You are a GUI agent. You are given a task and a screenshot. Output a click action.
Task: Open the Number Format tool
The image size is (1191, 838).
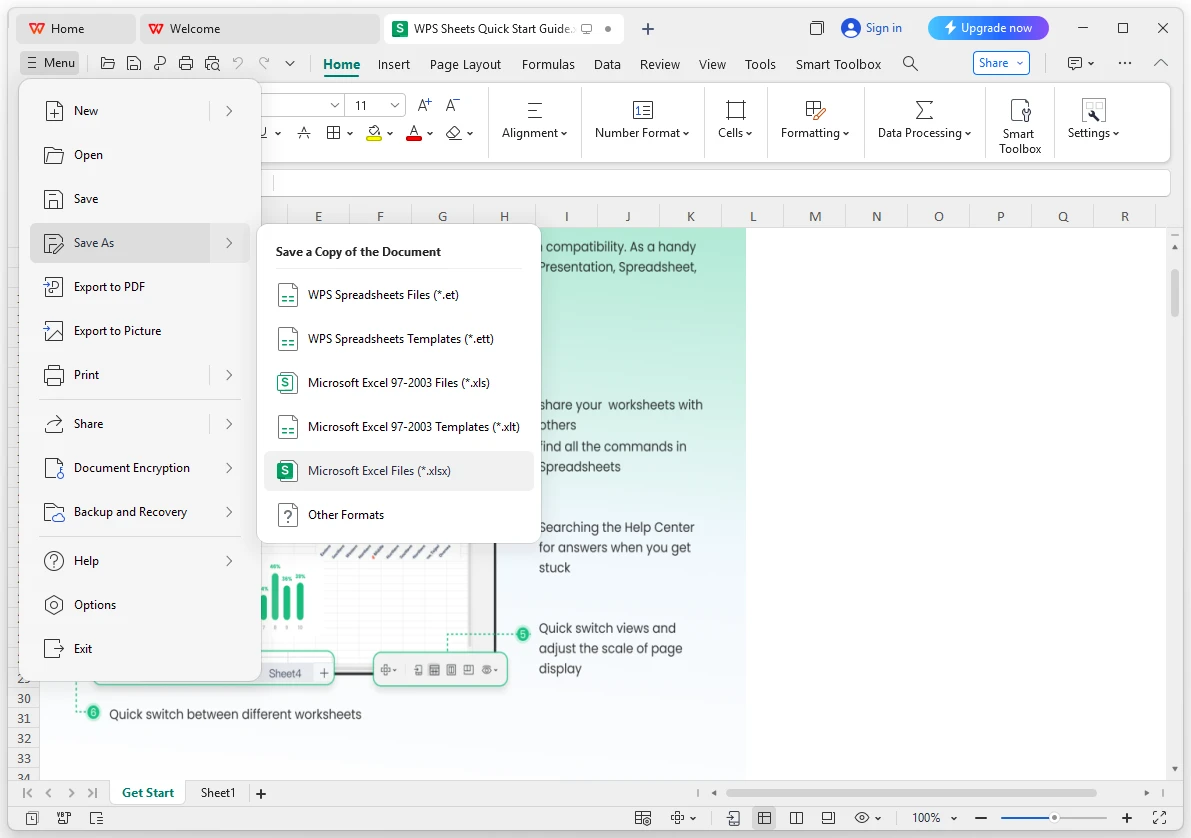click(x=642, y=121)
